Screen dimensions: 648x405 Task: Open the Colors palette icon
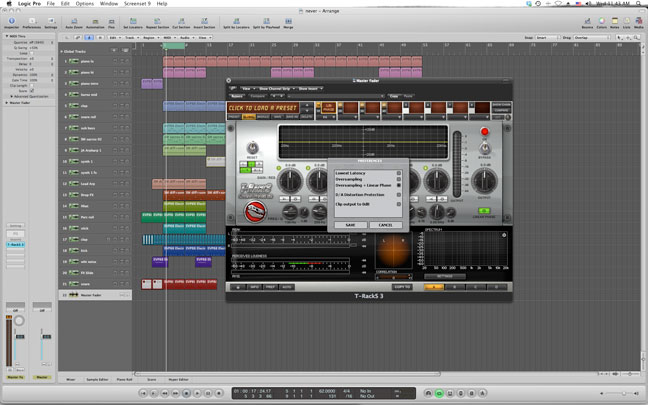pos(602,22)
